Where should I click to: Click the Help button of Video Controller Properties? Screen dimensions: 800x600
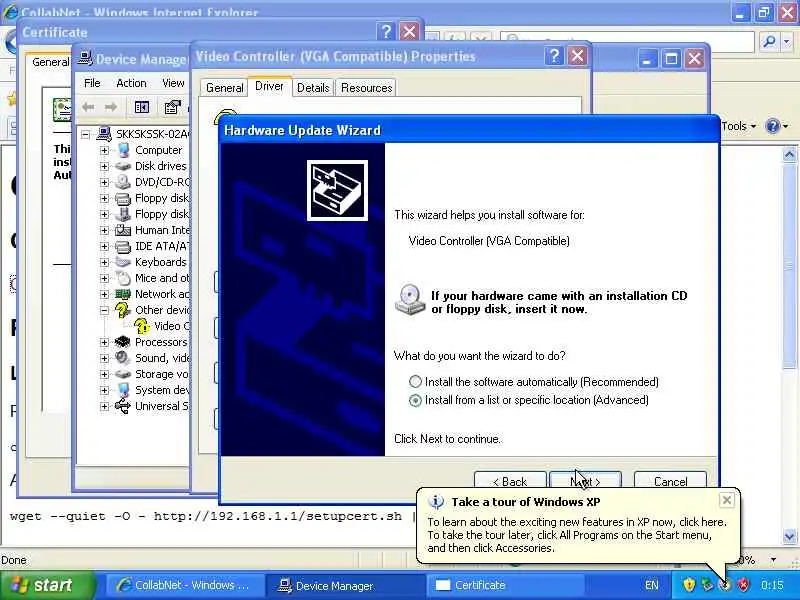coord(554,56)
